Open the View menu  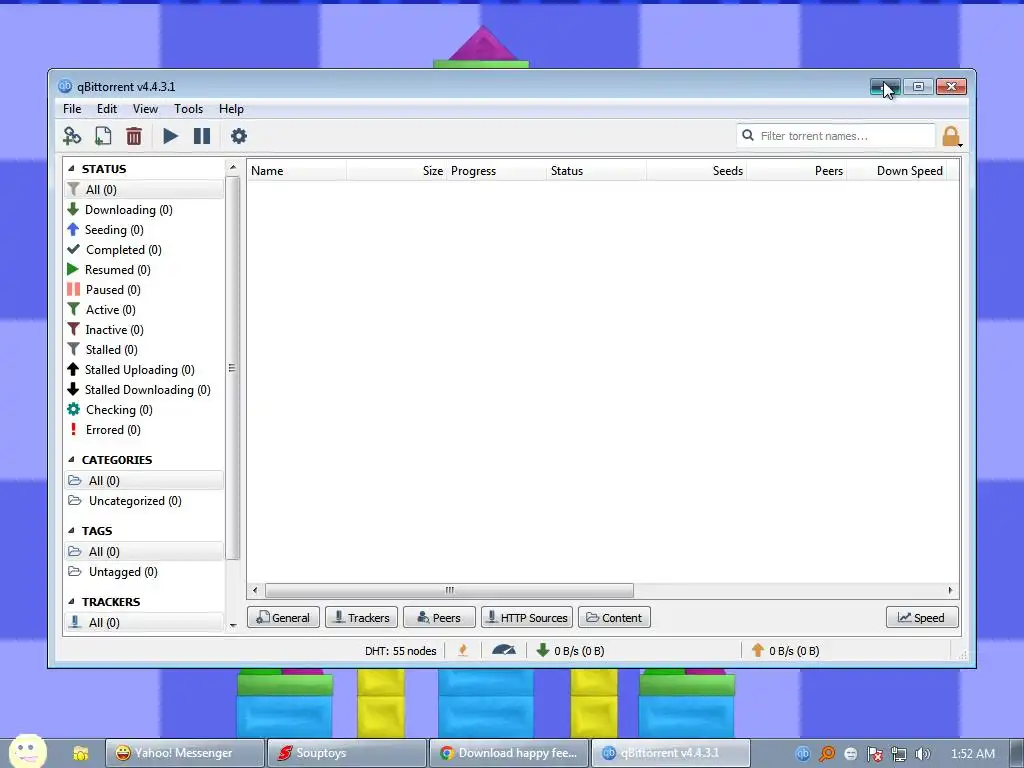145,108
